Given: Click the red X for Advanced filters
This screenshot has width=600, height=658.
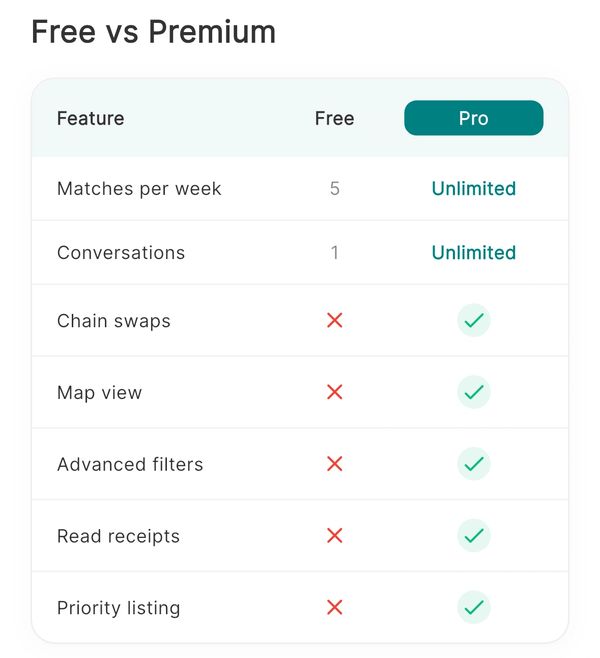Looking at the screenshot, I should [335, 464].
